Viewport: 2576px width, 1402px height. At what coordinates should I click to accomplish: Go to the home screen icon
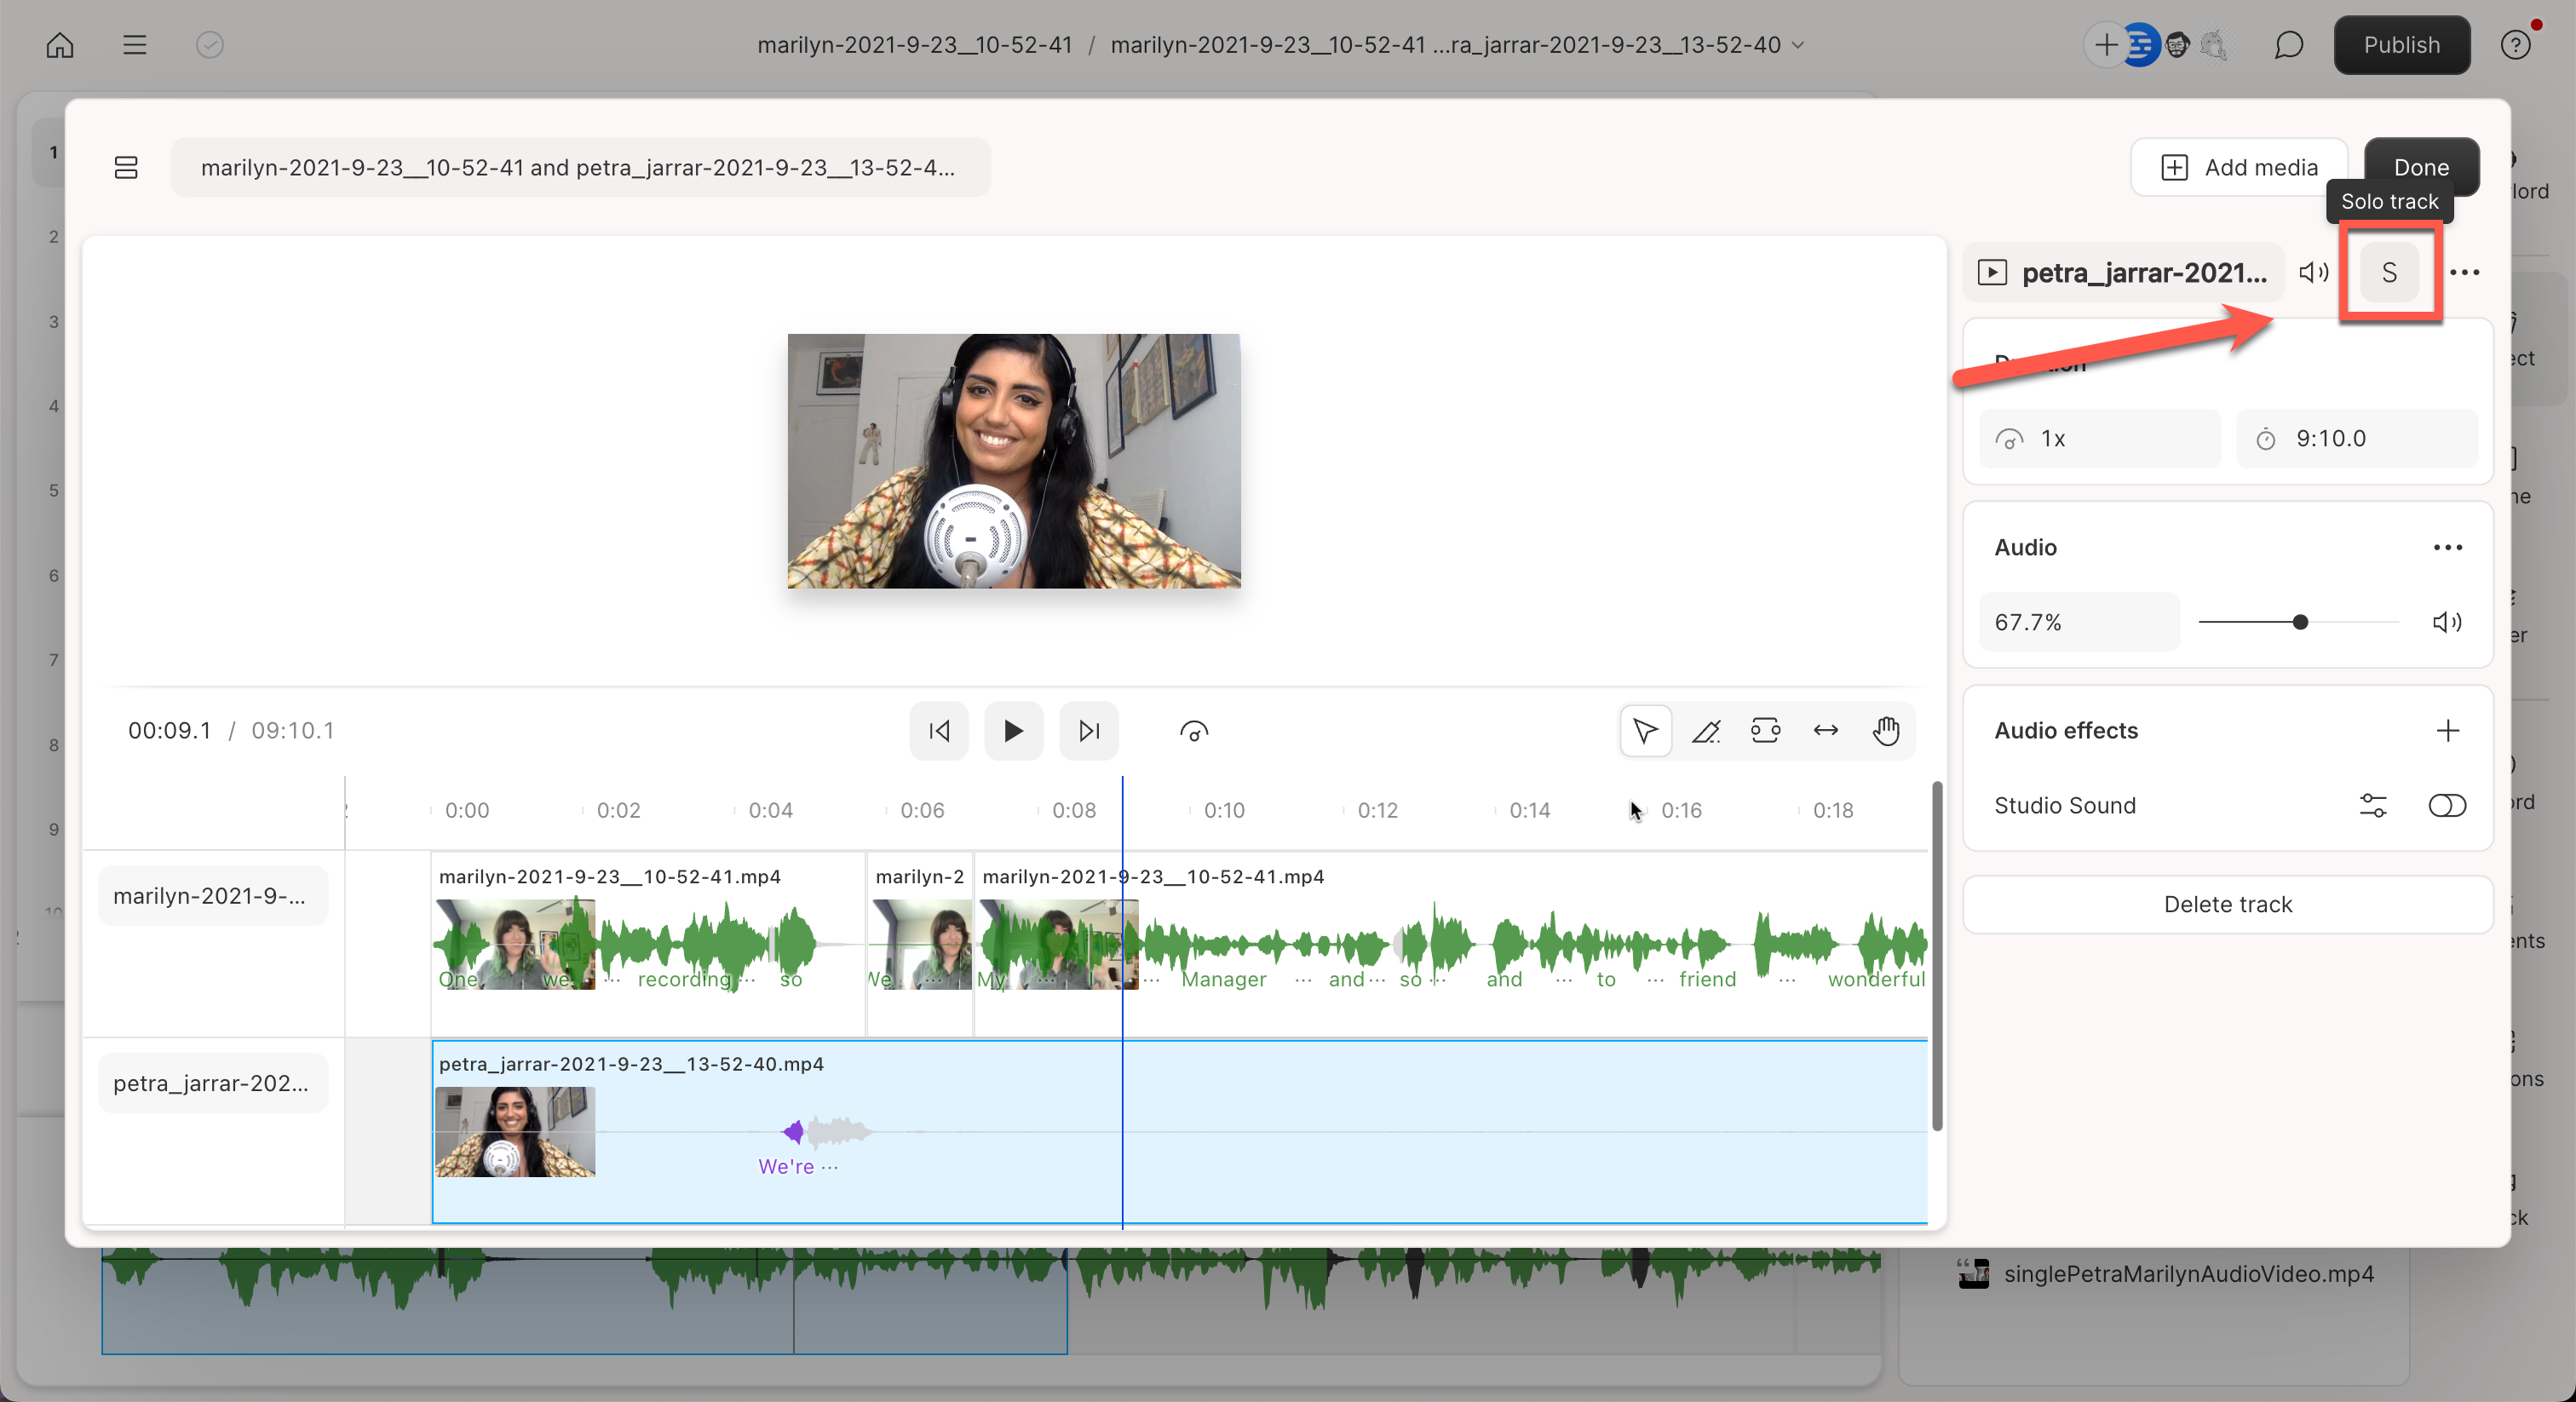[x=60, y=45]
